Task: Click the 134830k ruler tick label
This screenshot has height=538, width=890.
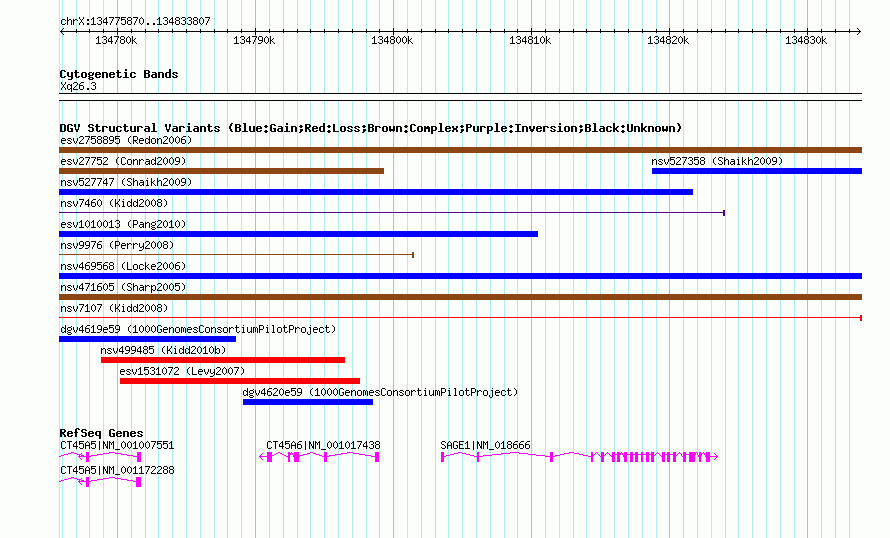Action: pos(806,40)
